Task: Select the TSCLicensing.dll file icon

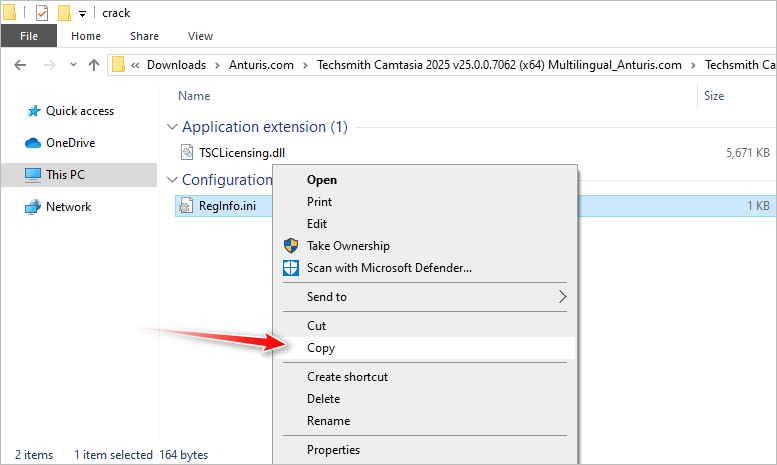Action: [187, 152]
